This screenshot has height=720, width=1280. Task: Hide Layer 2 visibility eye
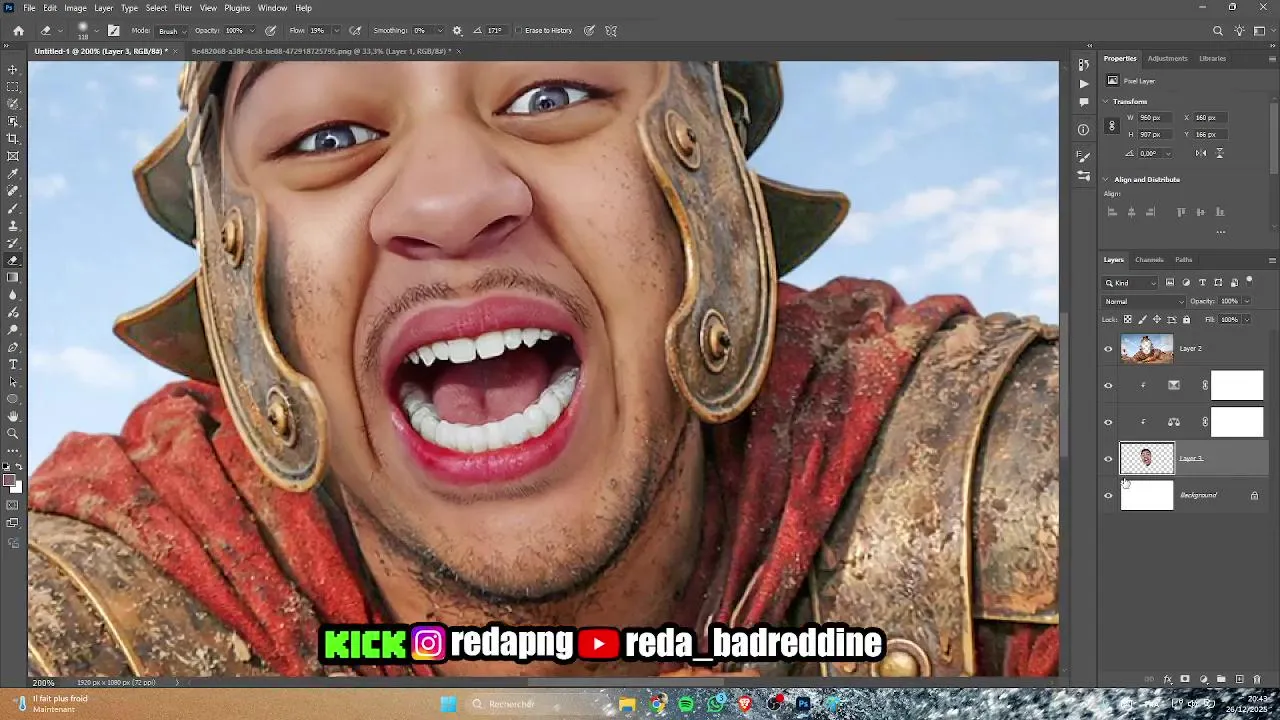1108,349
